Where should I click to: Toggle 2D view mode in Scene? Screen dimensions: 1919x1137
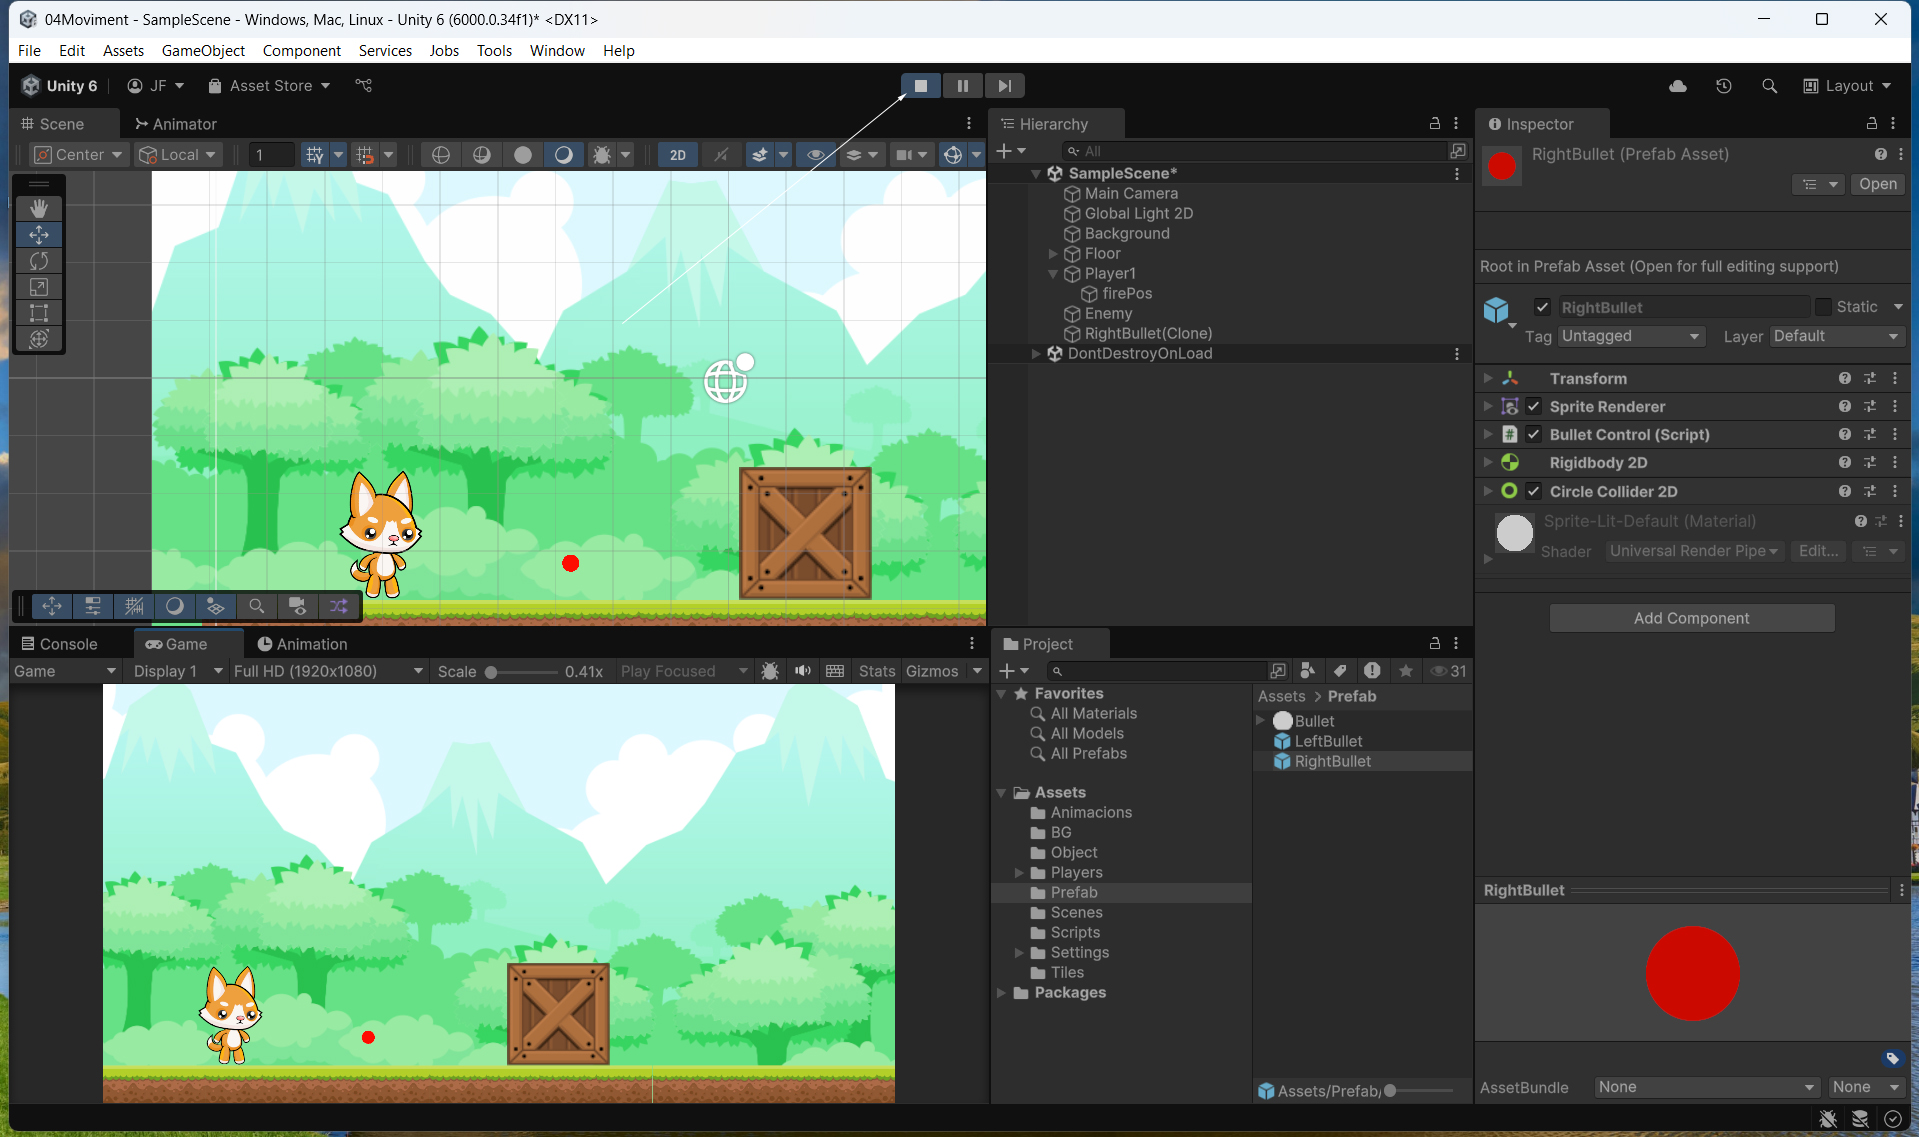click(677, 155)
